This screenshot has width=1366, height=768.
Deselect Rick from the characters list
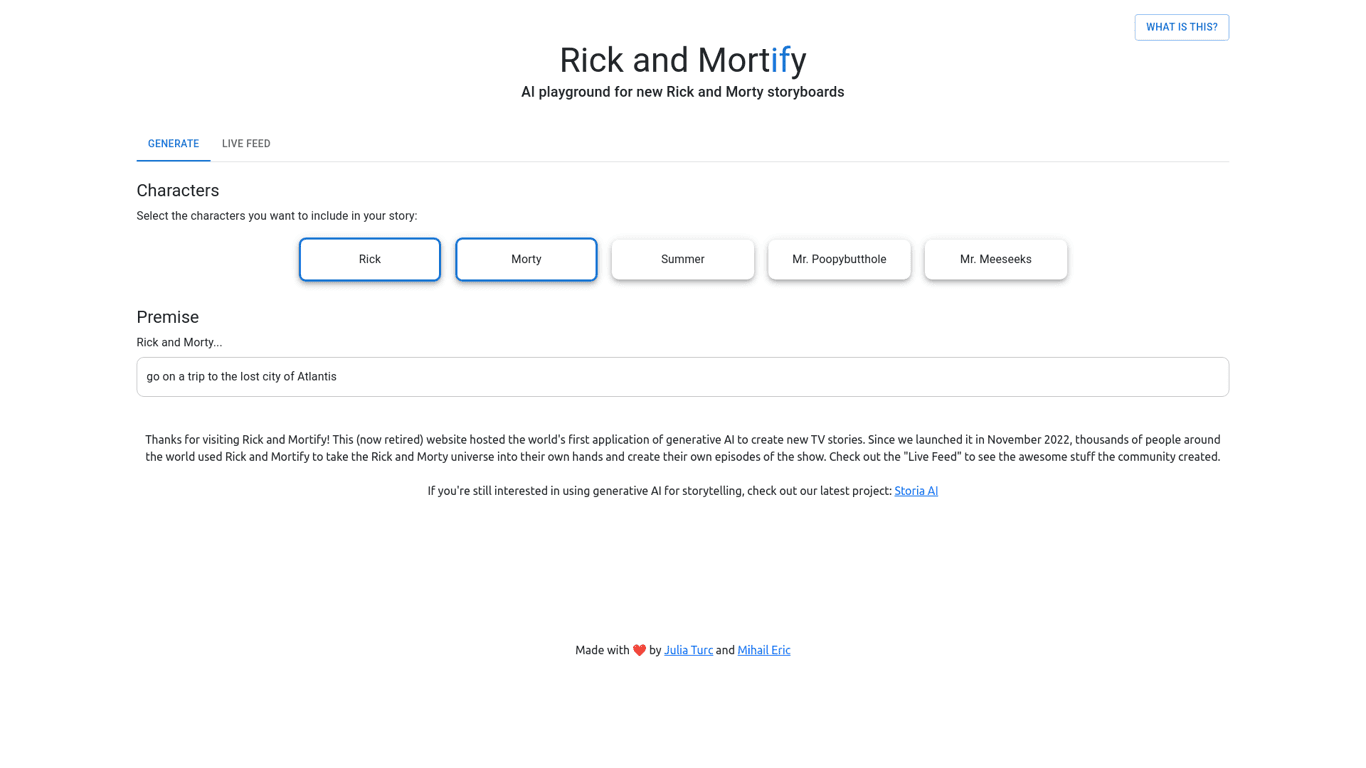click(369, 259)
